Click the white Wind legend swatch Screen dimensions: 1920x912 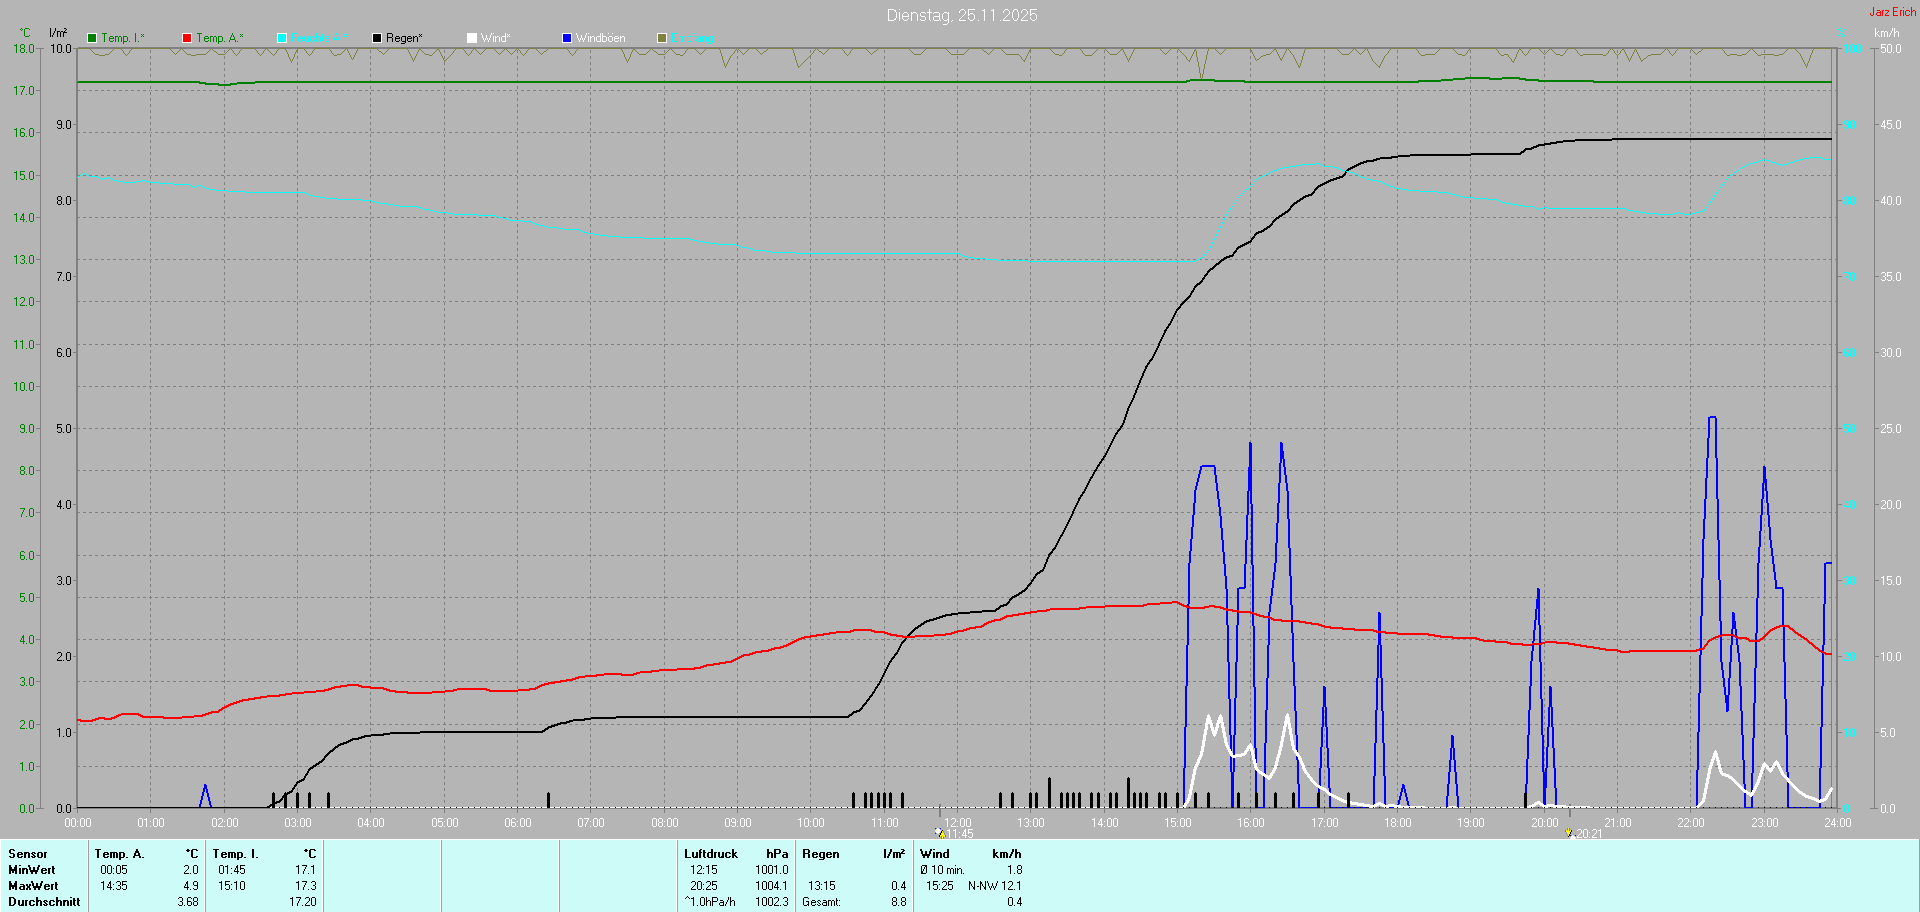472,38
